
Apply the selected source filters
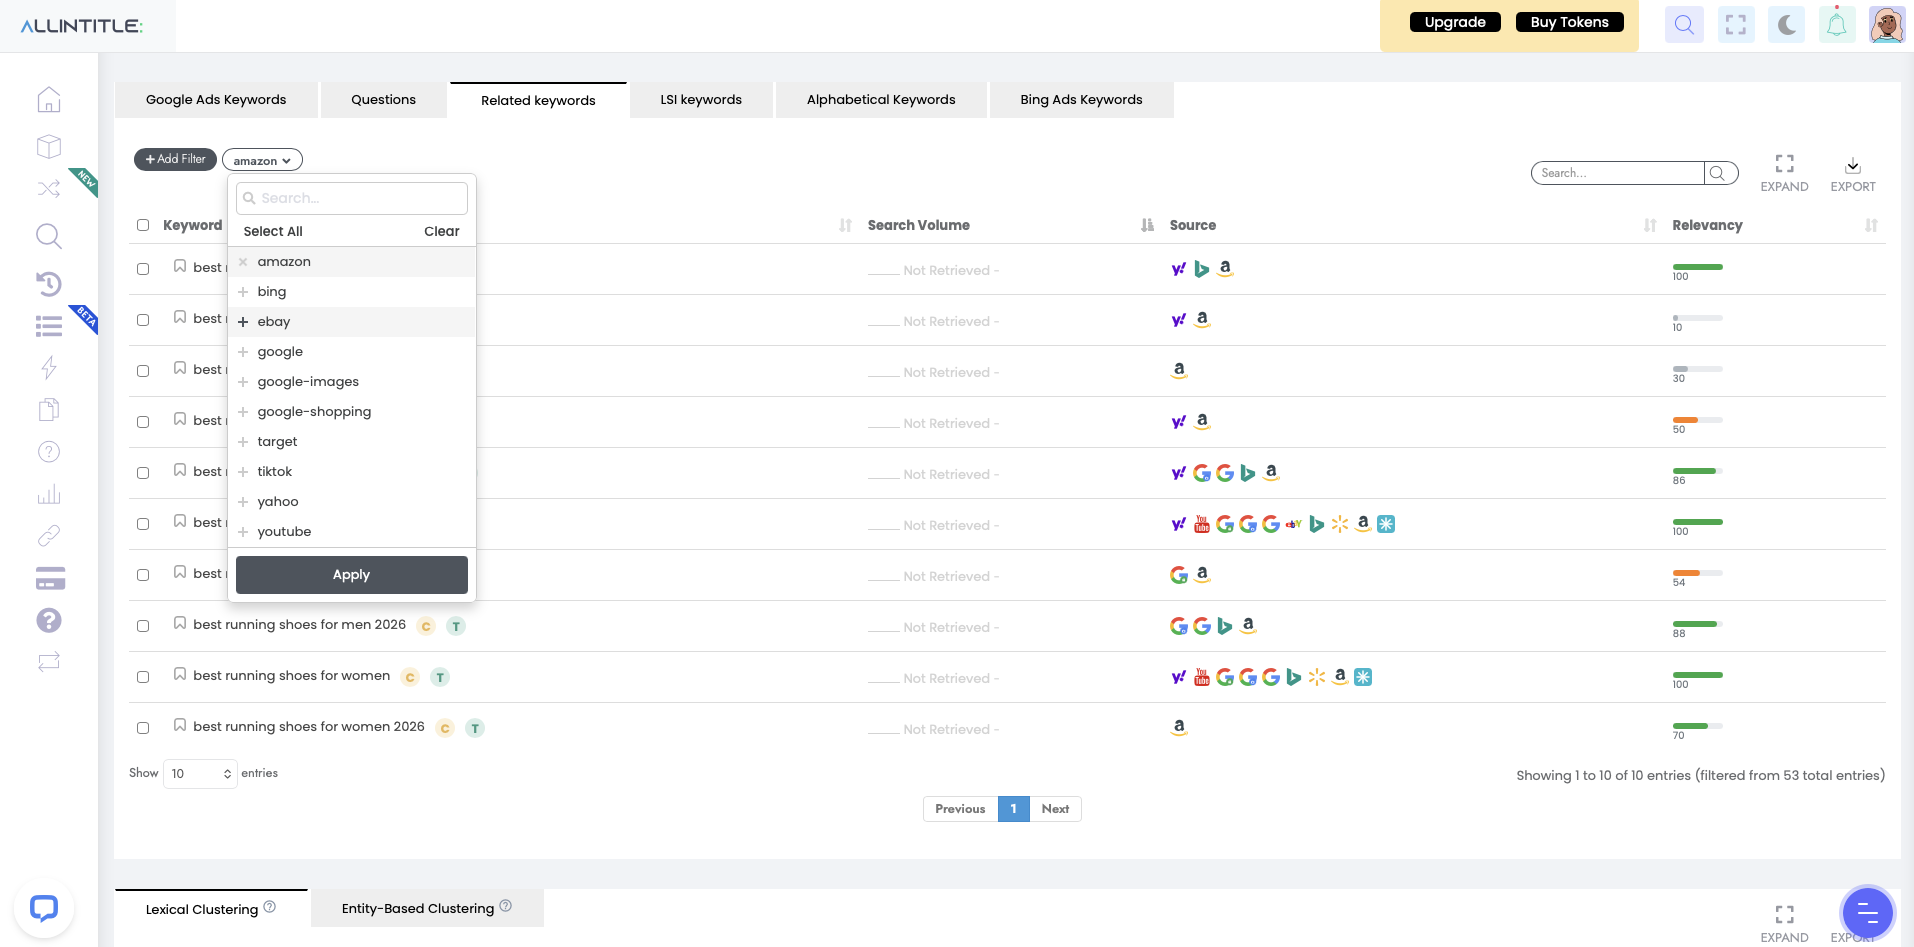351,575
